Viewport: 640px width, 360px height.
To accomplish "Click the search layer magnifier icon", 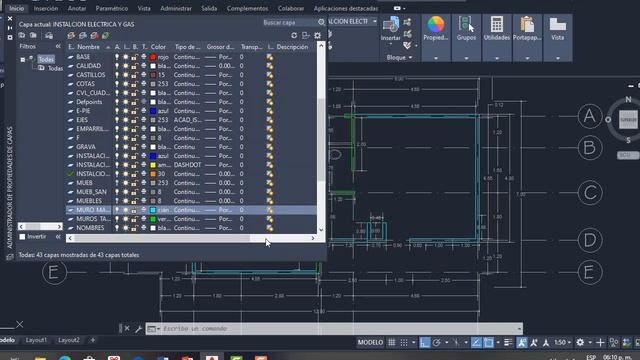I will 321,22.
